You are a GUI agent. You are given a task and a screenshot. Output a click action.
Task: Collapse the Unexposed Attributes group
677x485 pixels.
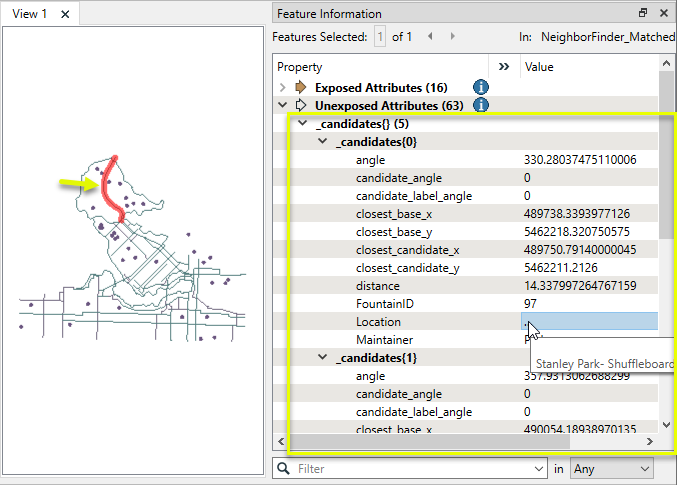(284, 105)
